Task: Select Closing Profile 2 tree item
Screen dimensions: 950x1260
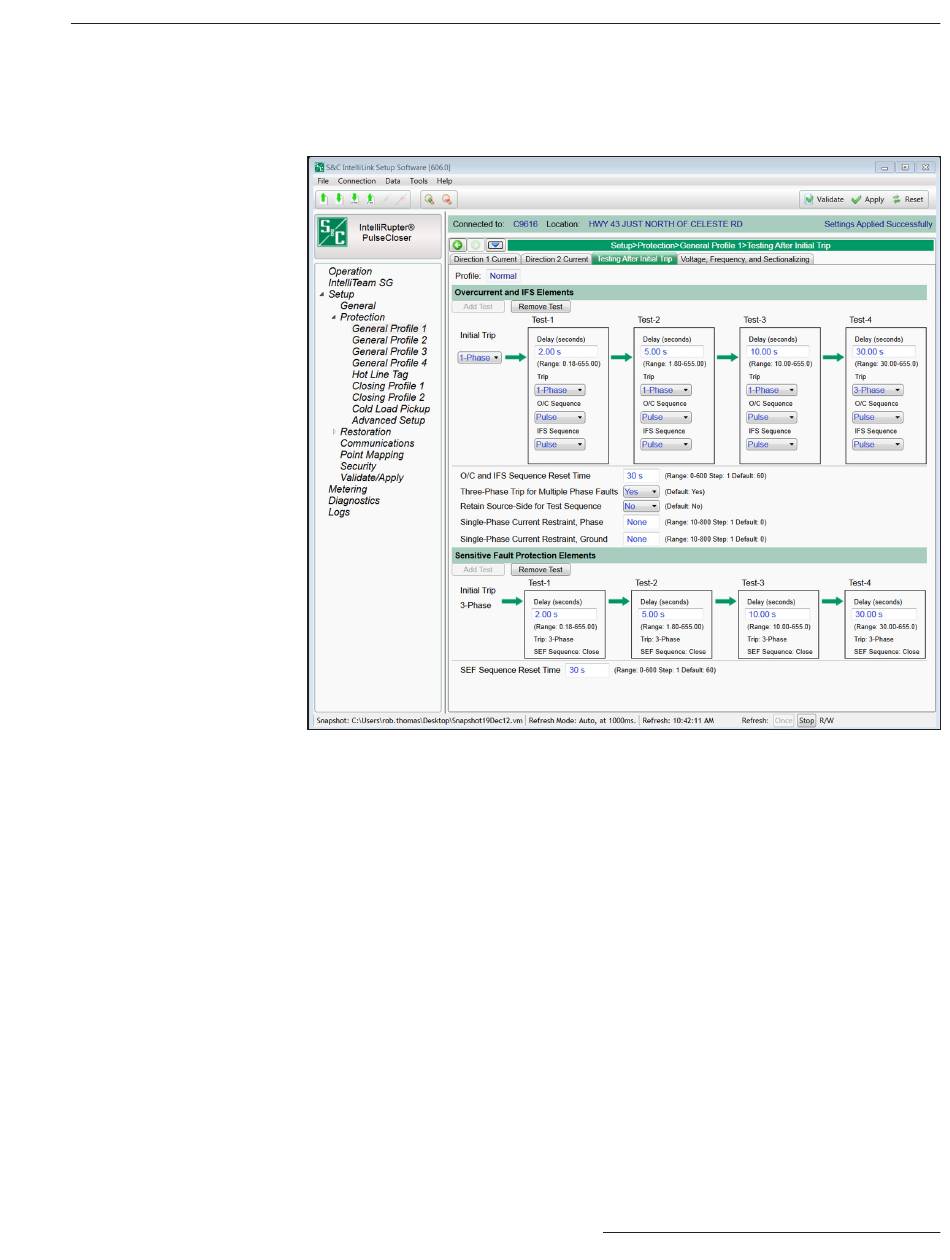Action: click(x=388, y=398)
